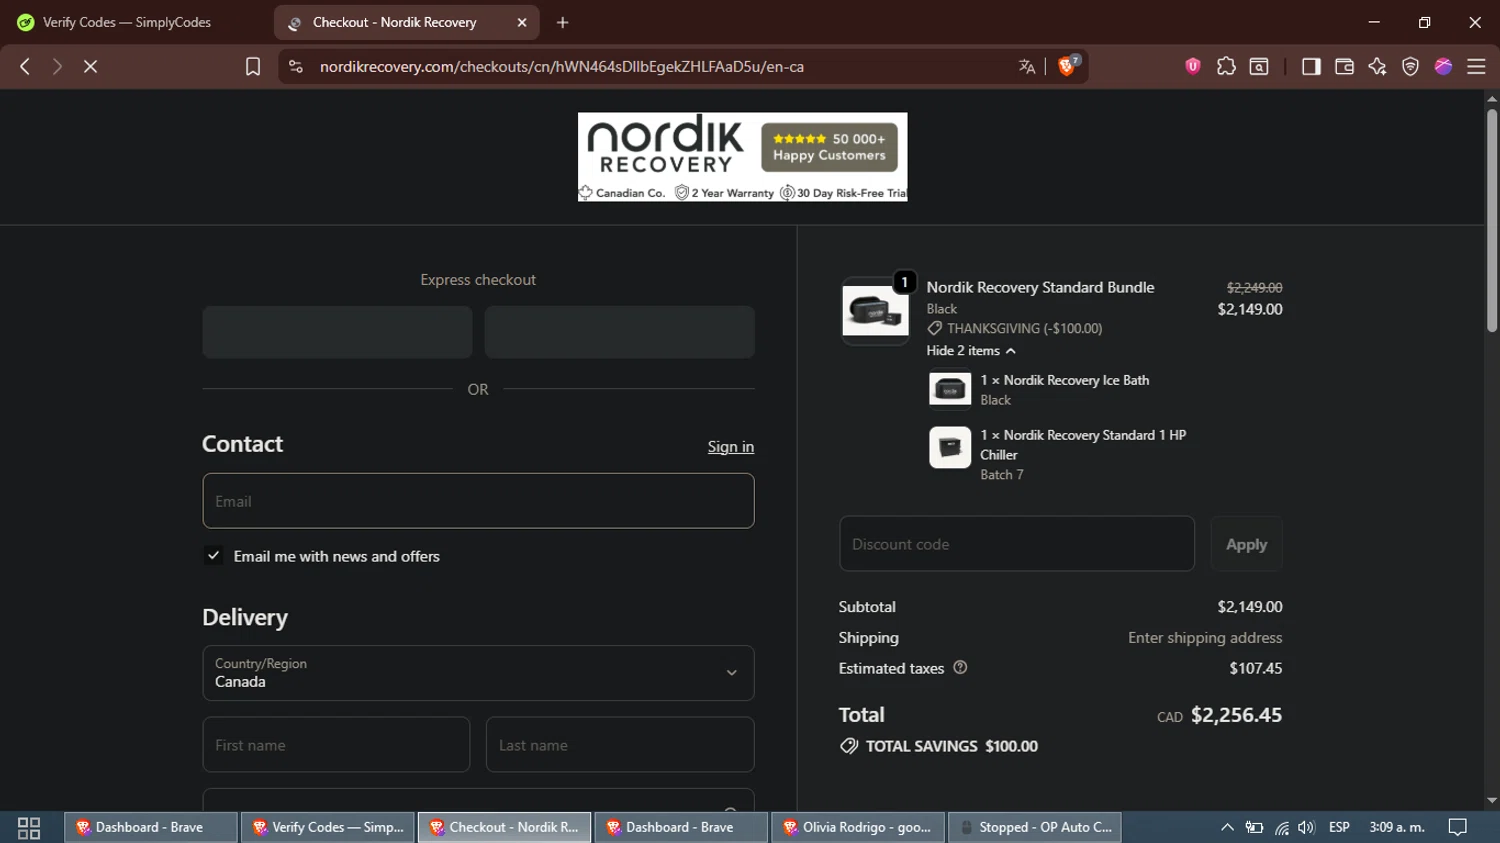Click the Ice Bath item thumbnail

[x=950, y=389]
